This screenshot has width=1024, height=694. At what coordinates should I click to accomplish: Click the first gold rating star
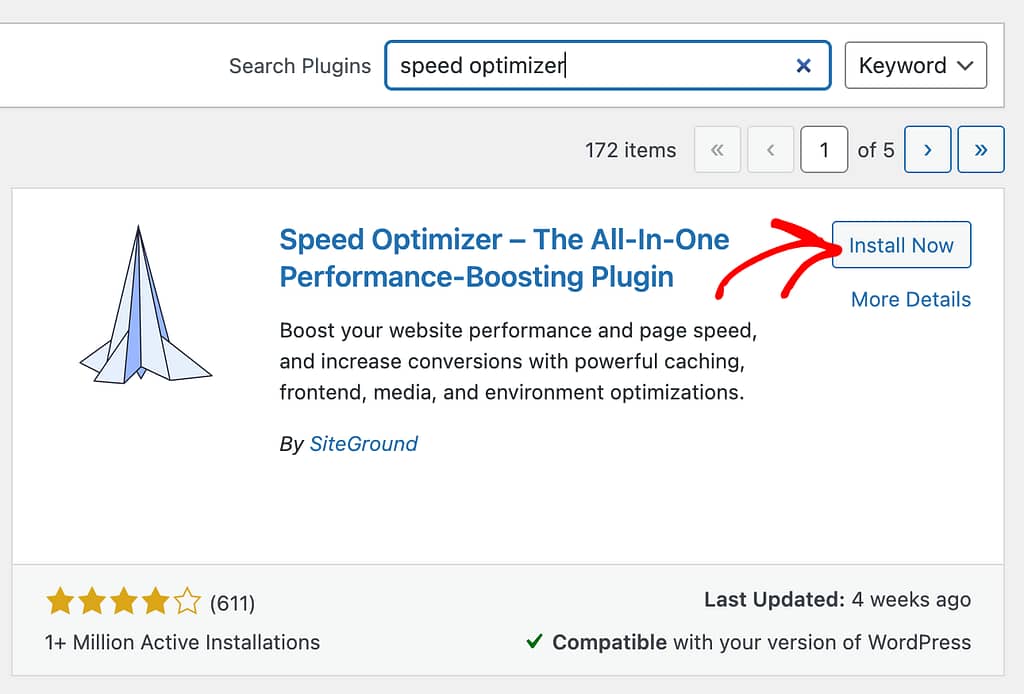pyautogui.click(x=60, y=601)
